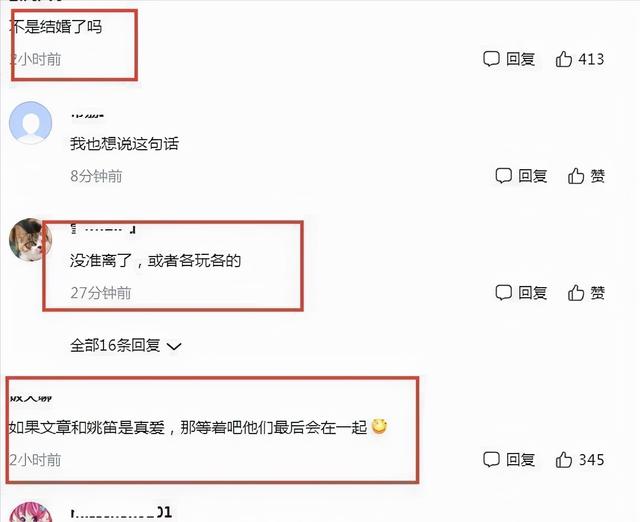The width and height of the screenshot is (640, 522).
Task: Click the comment text '如果文章和姚笛是真爱'
Action: click(x=87, y=428)
